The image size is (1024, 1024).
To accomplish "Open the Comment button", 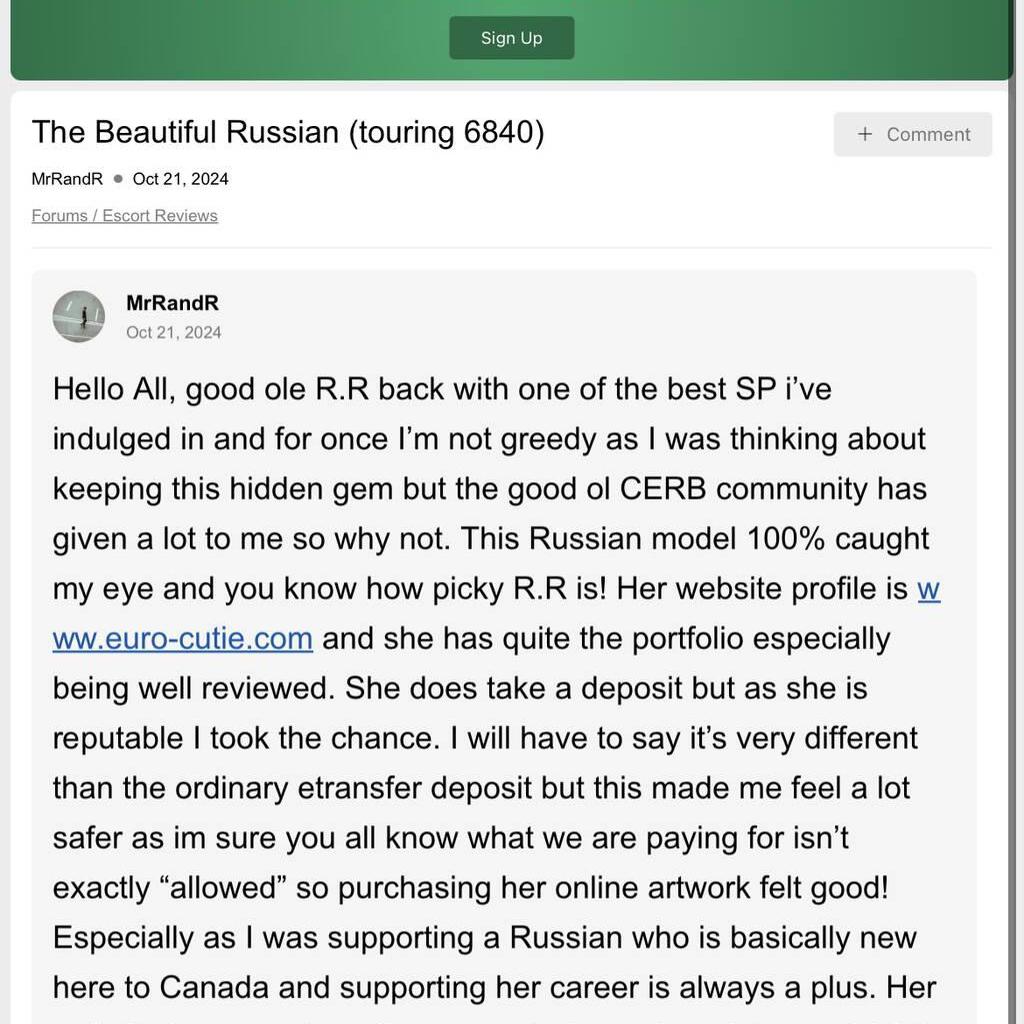I will point(912,135).
